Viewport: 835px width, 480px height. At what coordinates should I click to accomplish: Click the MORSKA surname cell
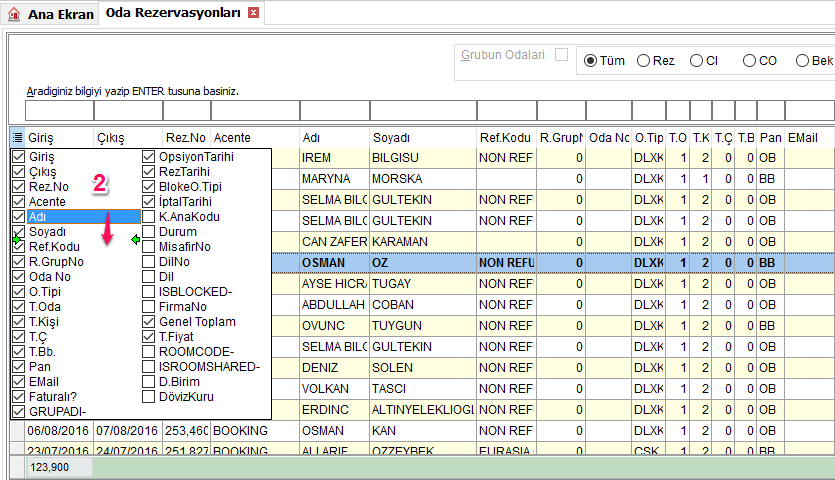[423, 178]
